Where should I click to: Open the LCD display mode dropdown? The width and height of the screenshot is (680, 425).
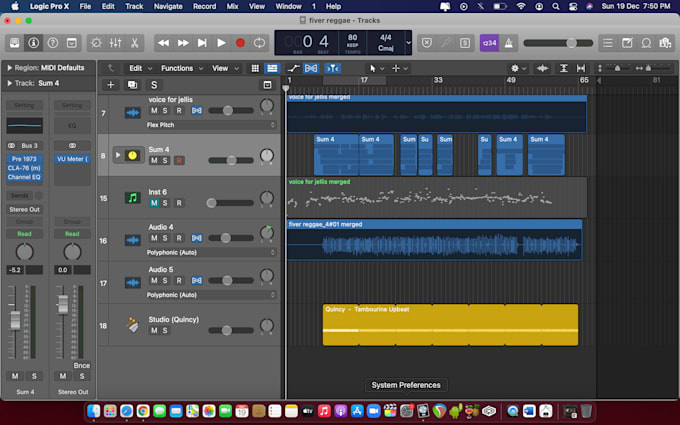(x=408, y=42)
